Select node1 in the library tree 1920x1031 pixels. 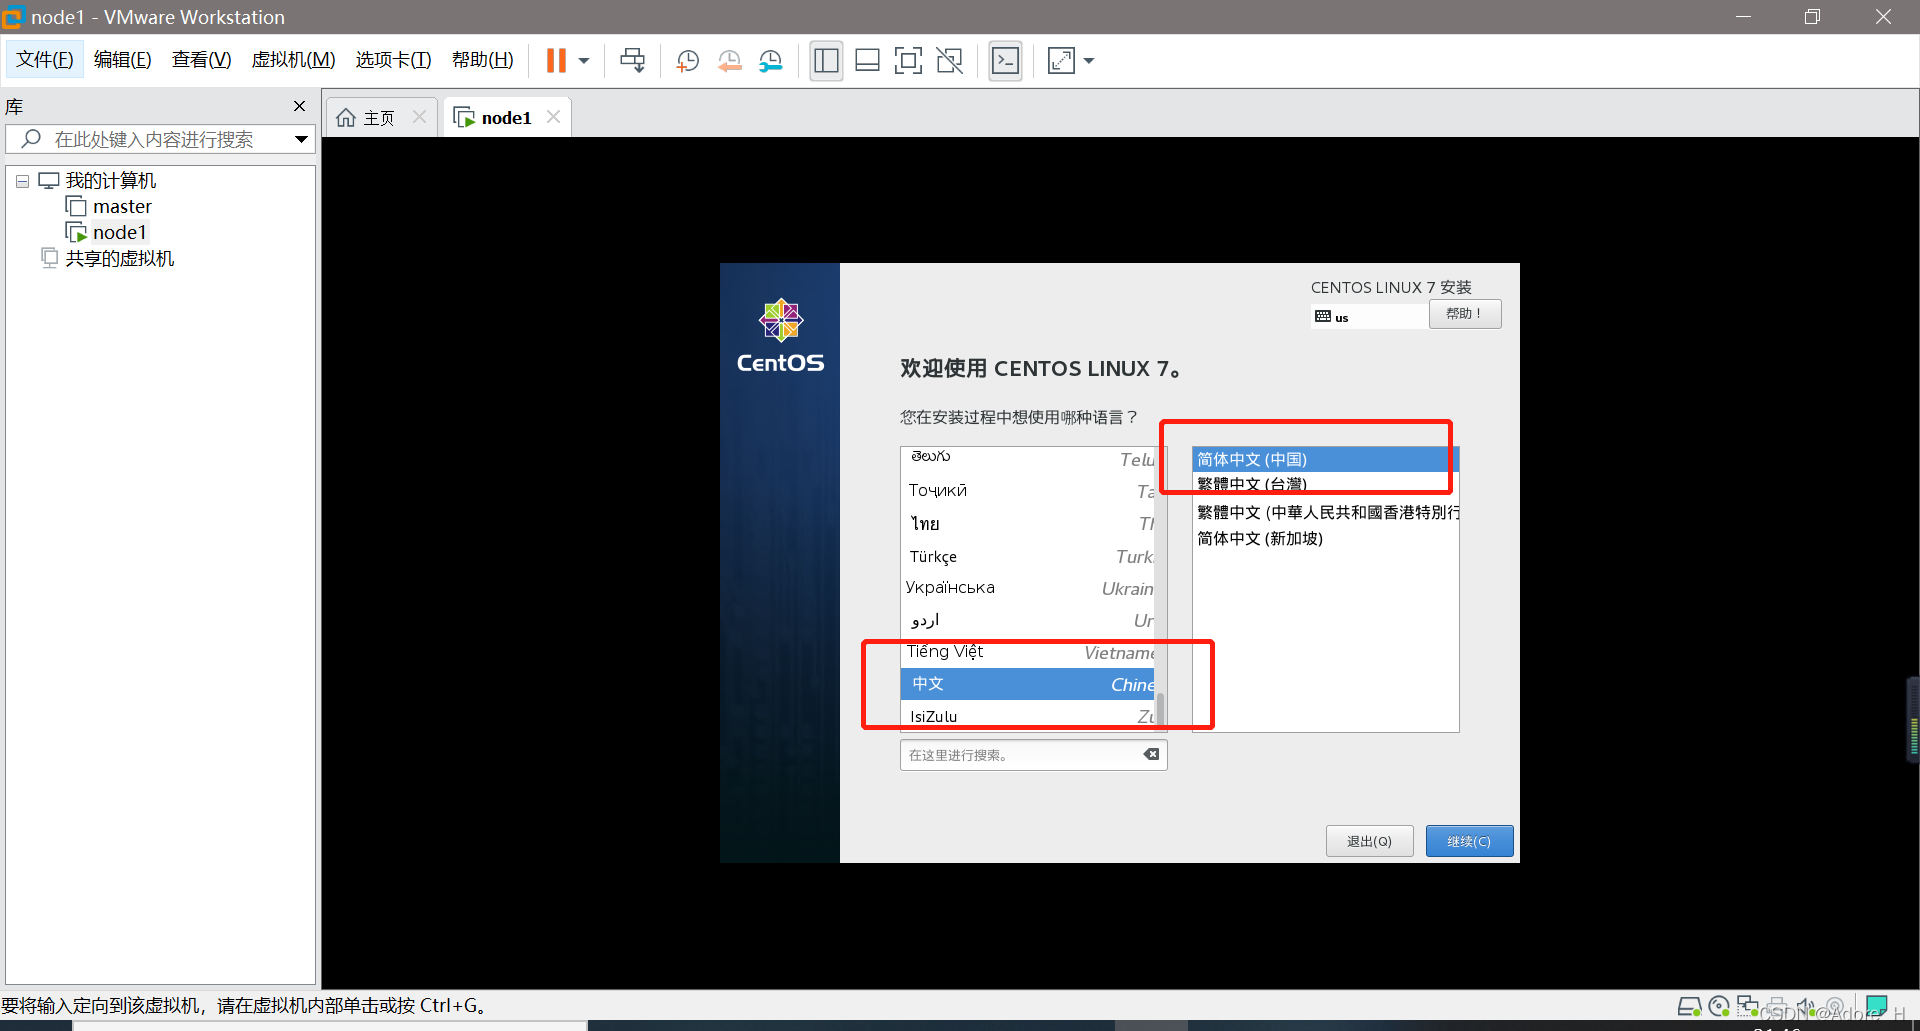(x=119, y=233)
